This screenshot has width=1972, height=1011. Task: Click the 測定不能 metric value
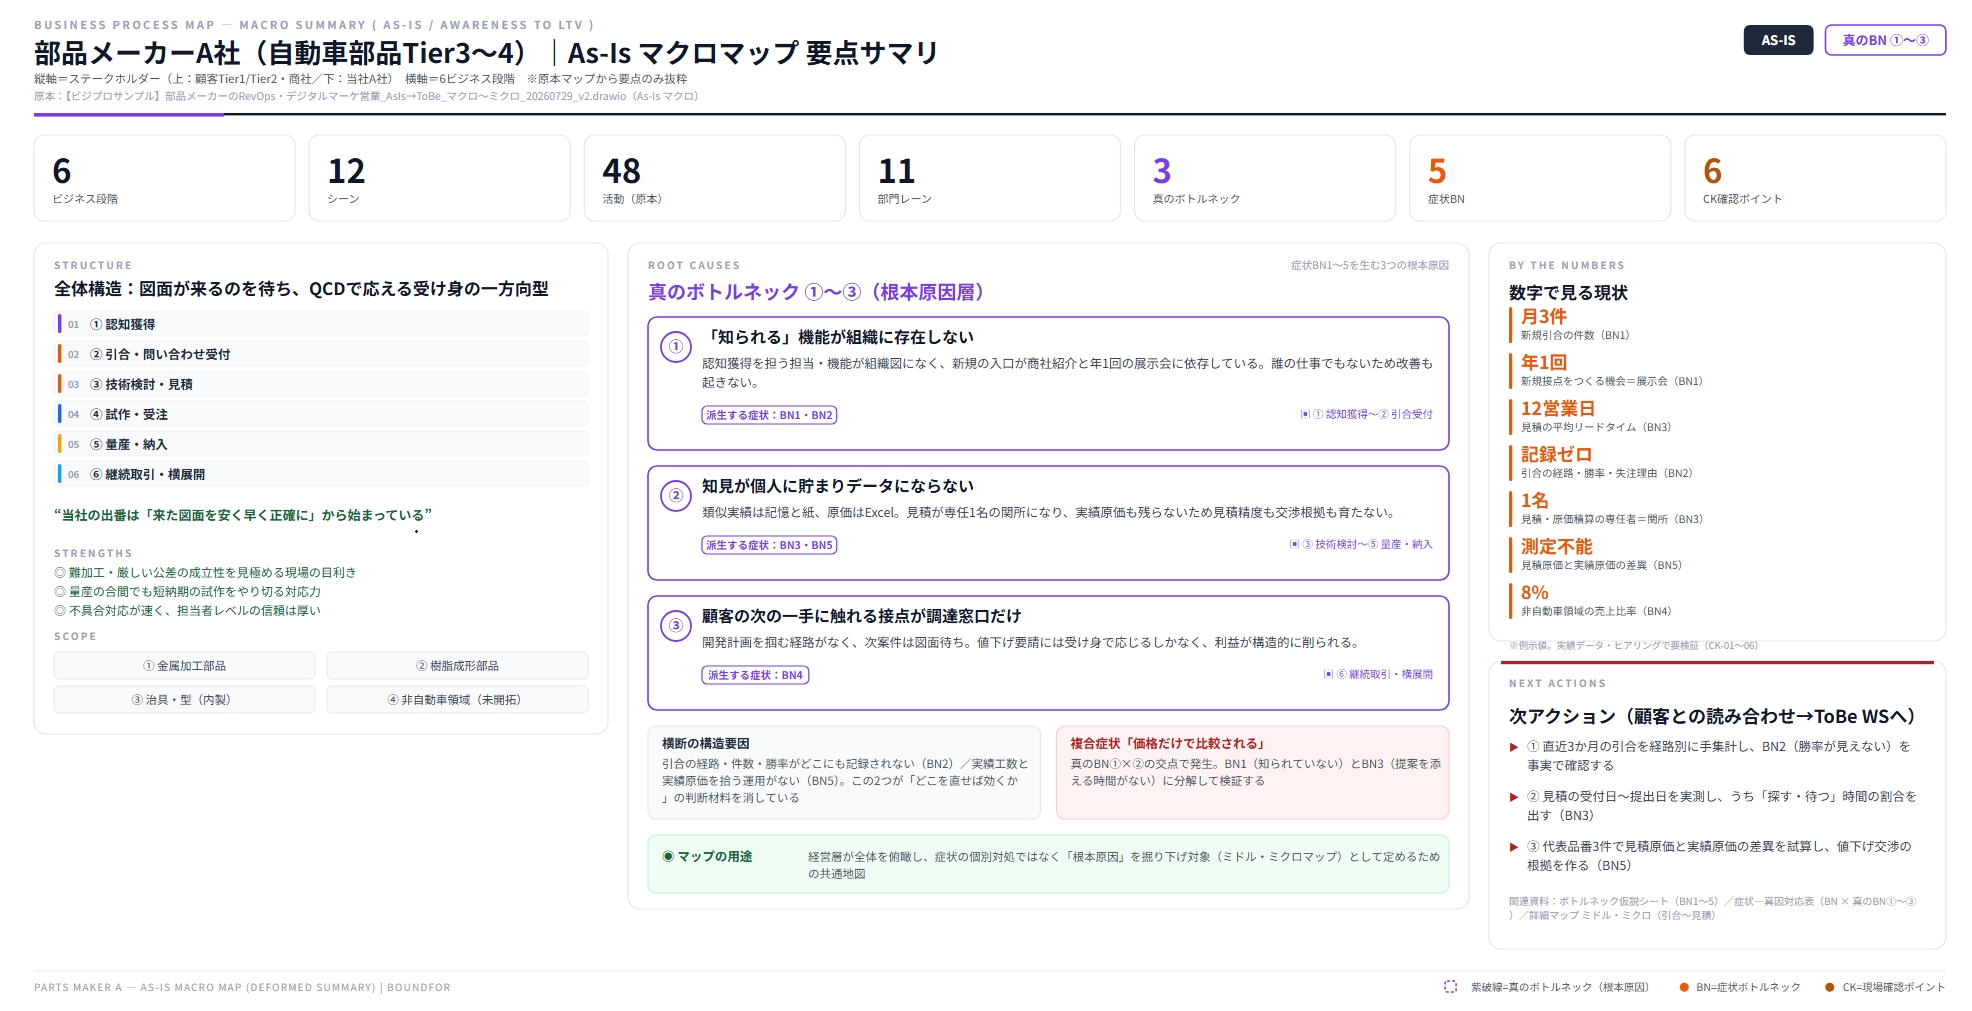tap(1557, 547)
